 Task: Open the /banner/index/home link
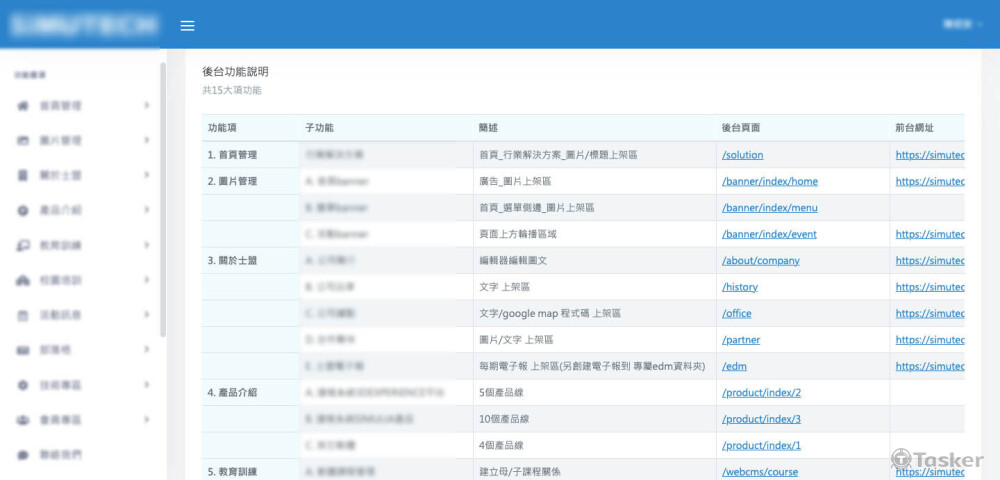point(769,181)
